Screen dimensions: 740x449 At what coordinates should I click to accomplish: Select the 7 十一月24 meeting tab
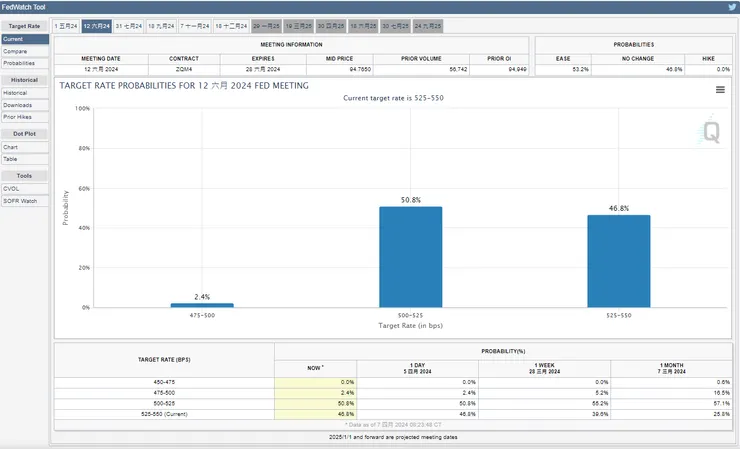pos(196,24)
